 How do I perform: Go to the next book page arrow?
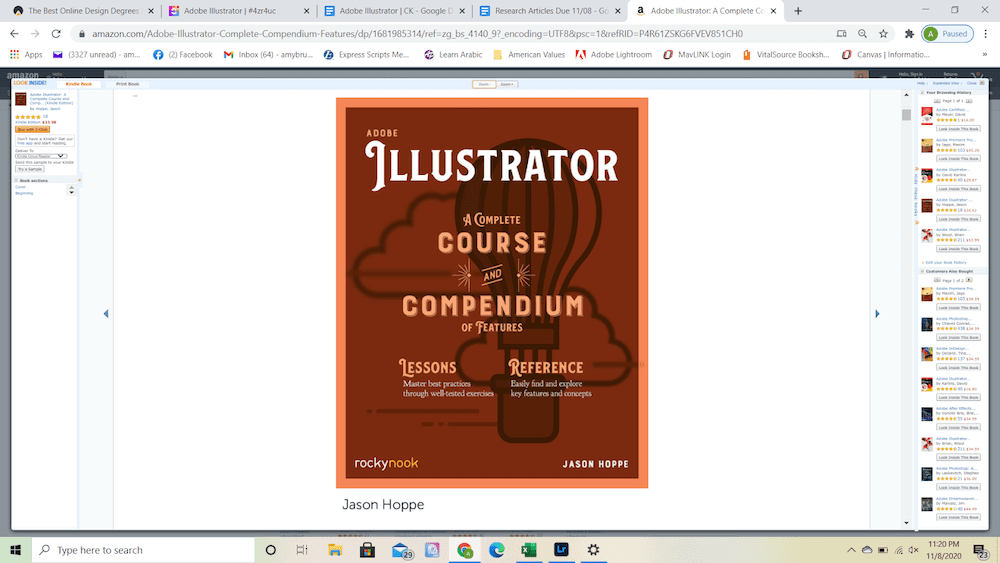[877, 314]
